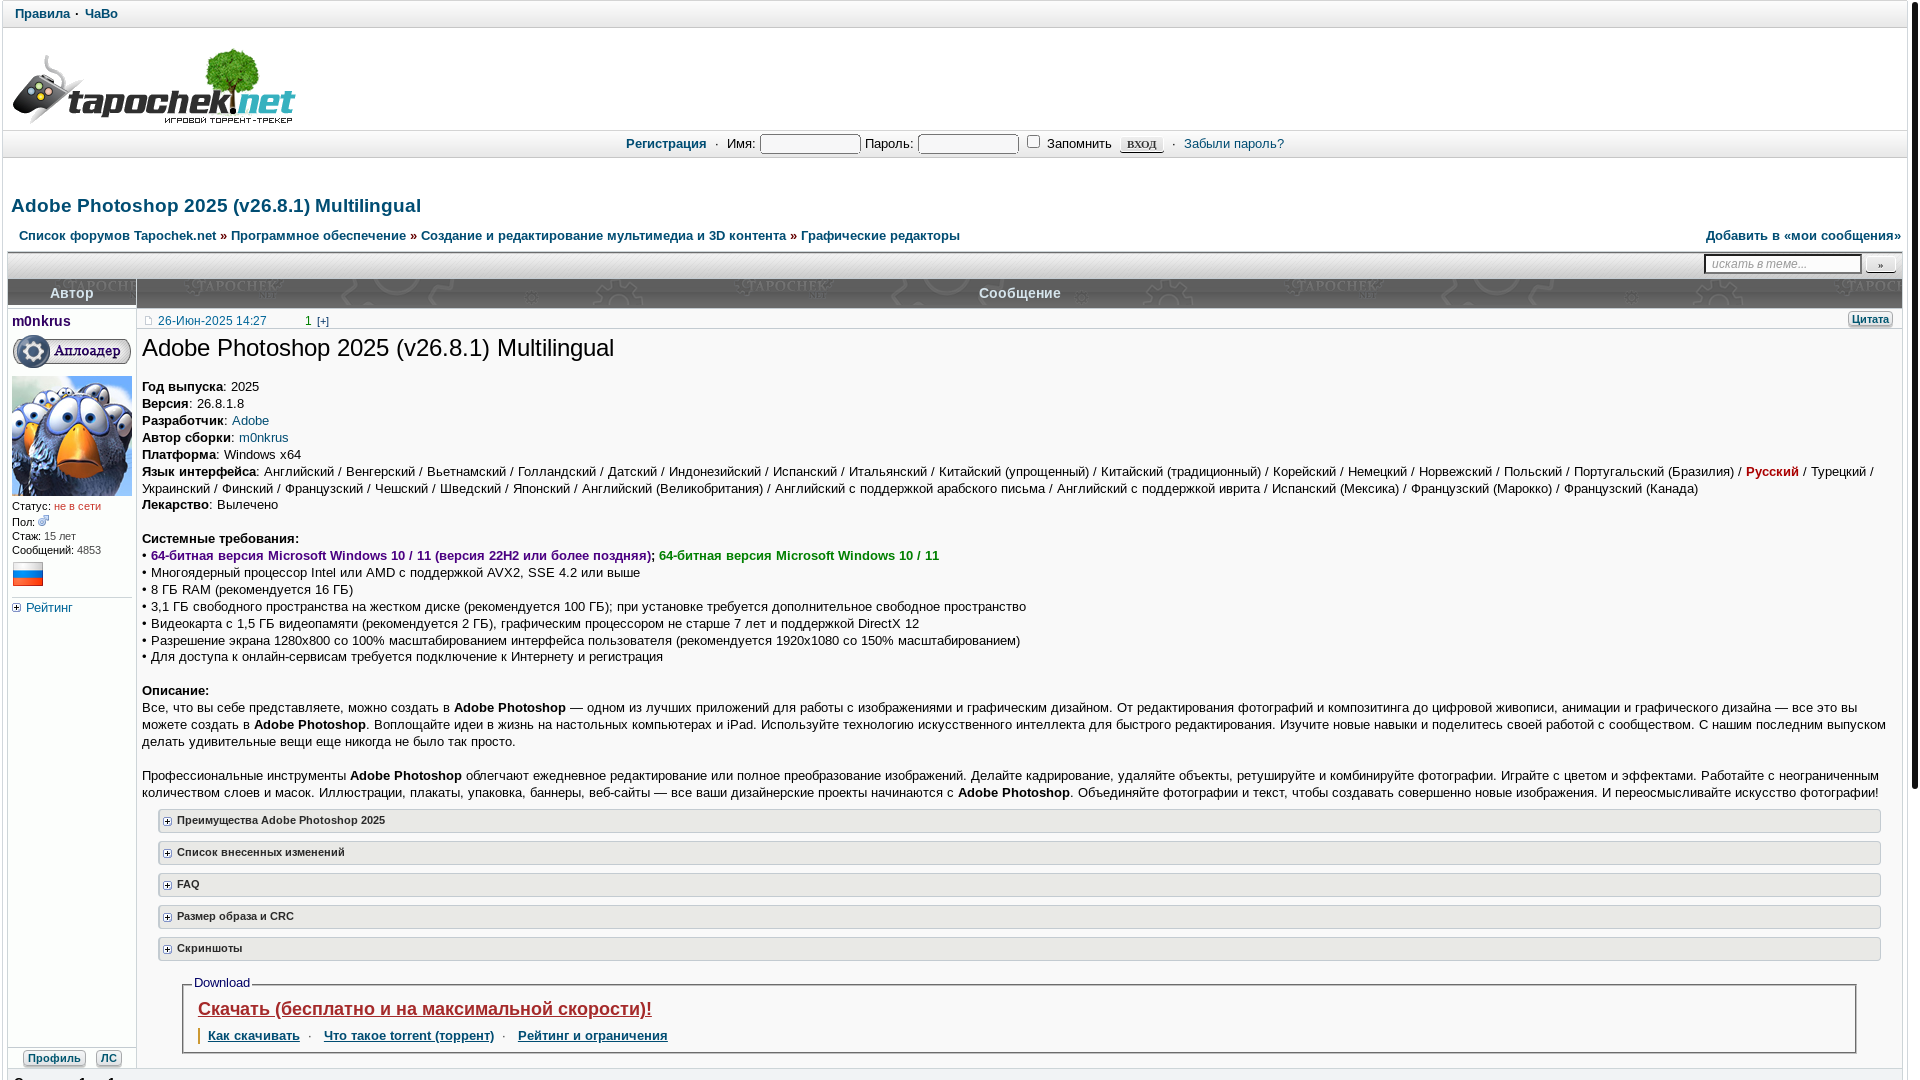
Task: Open m0nkrus bird avatar image
Action: pyautogui.click(x=72, y=436)
